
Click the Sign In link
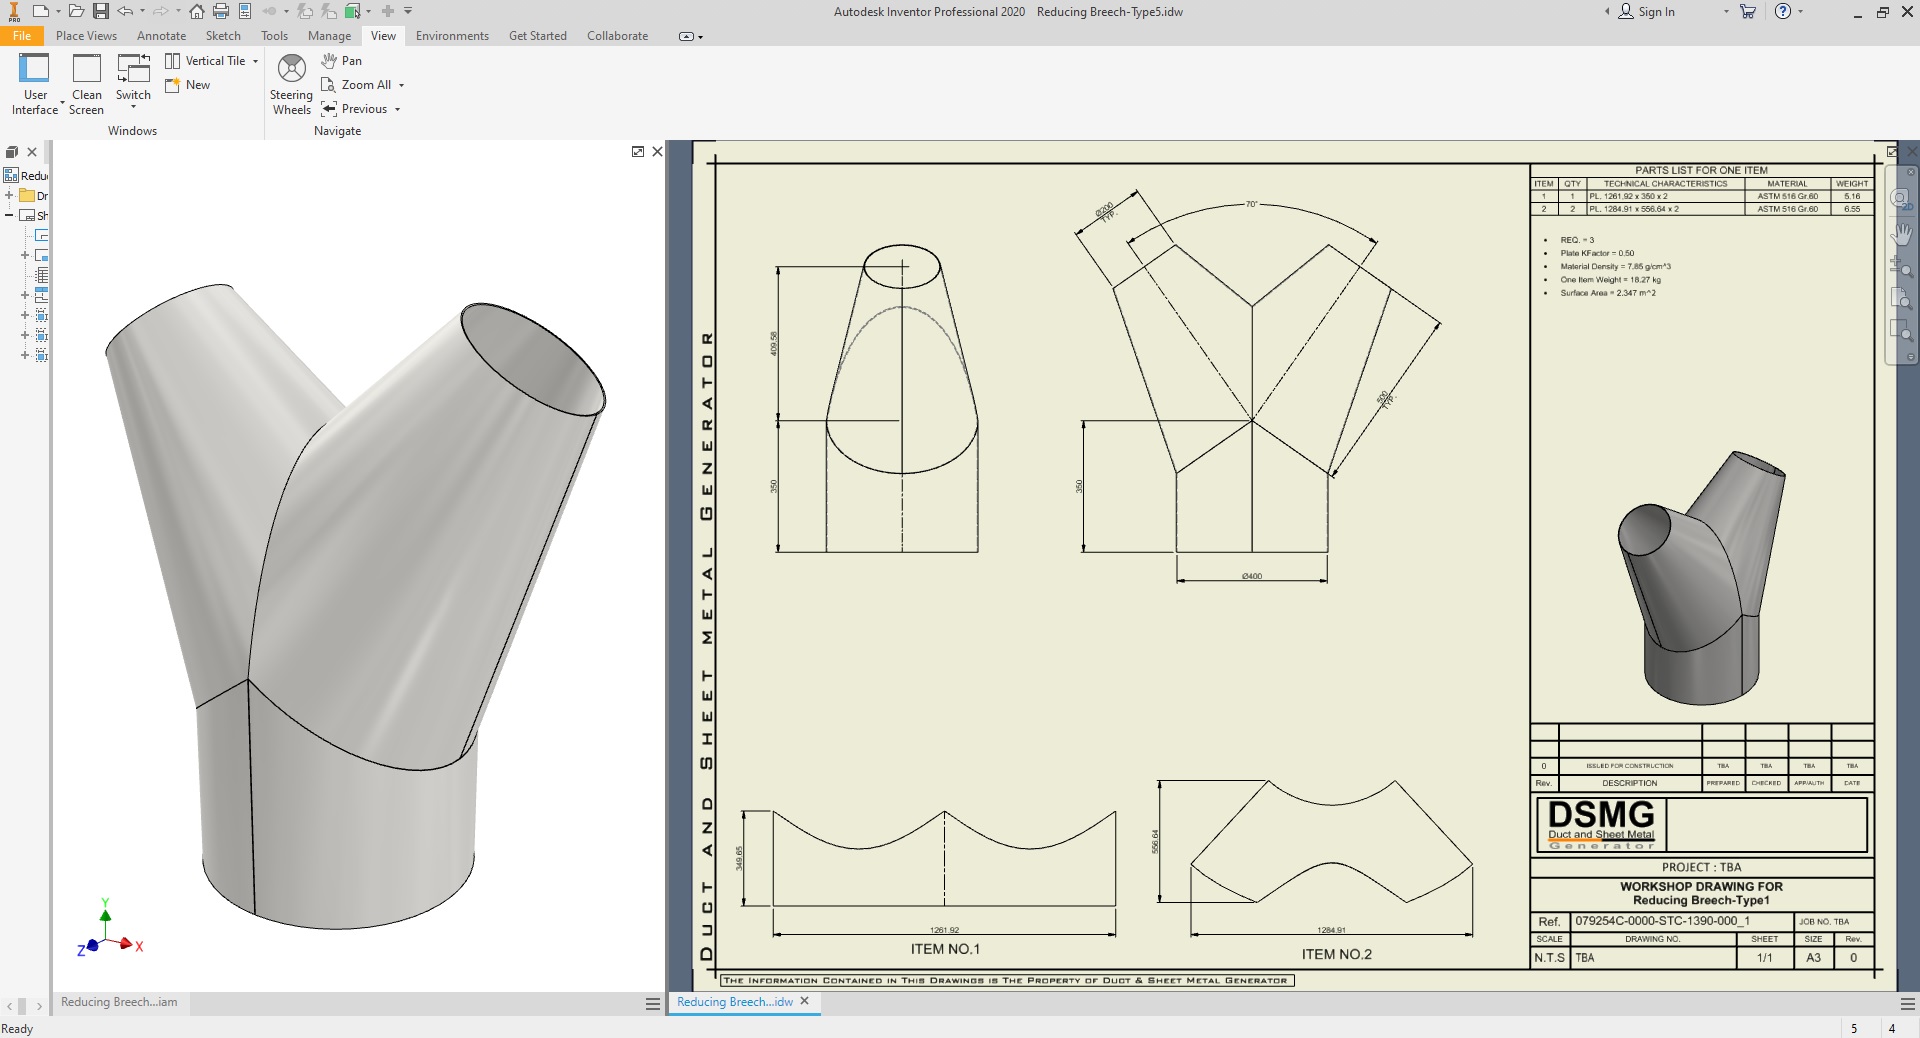pos(1655,12)
